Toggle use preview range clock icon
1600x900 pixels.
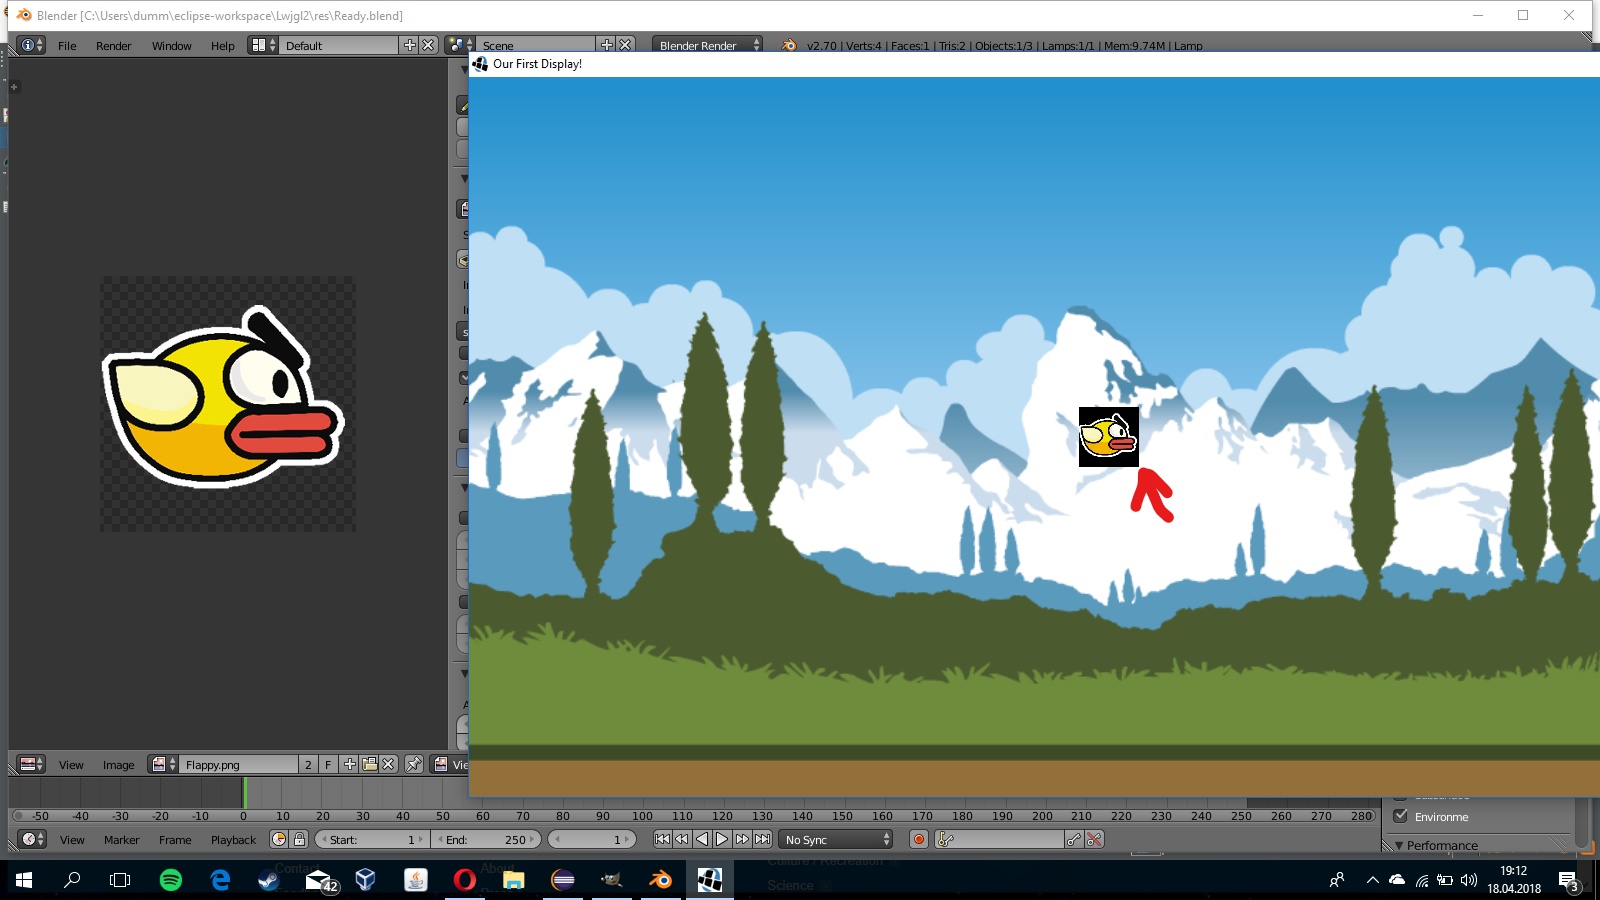point(279,839)
